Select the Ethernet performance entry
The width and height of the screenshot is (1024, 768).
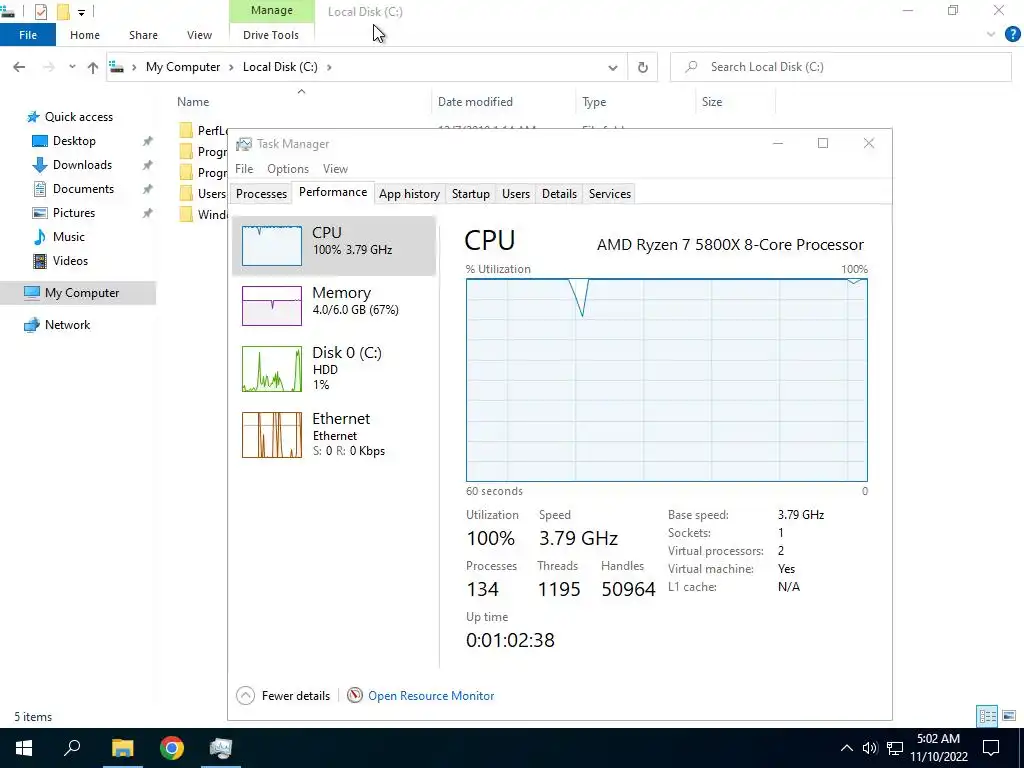tap(334, 434)
